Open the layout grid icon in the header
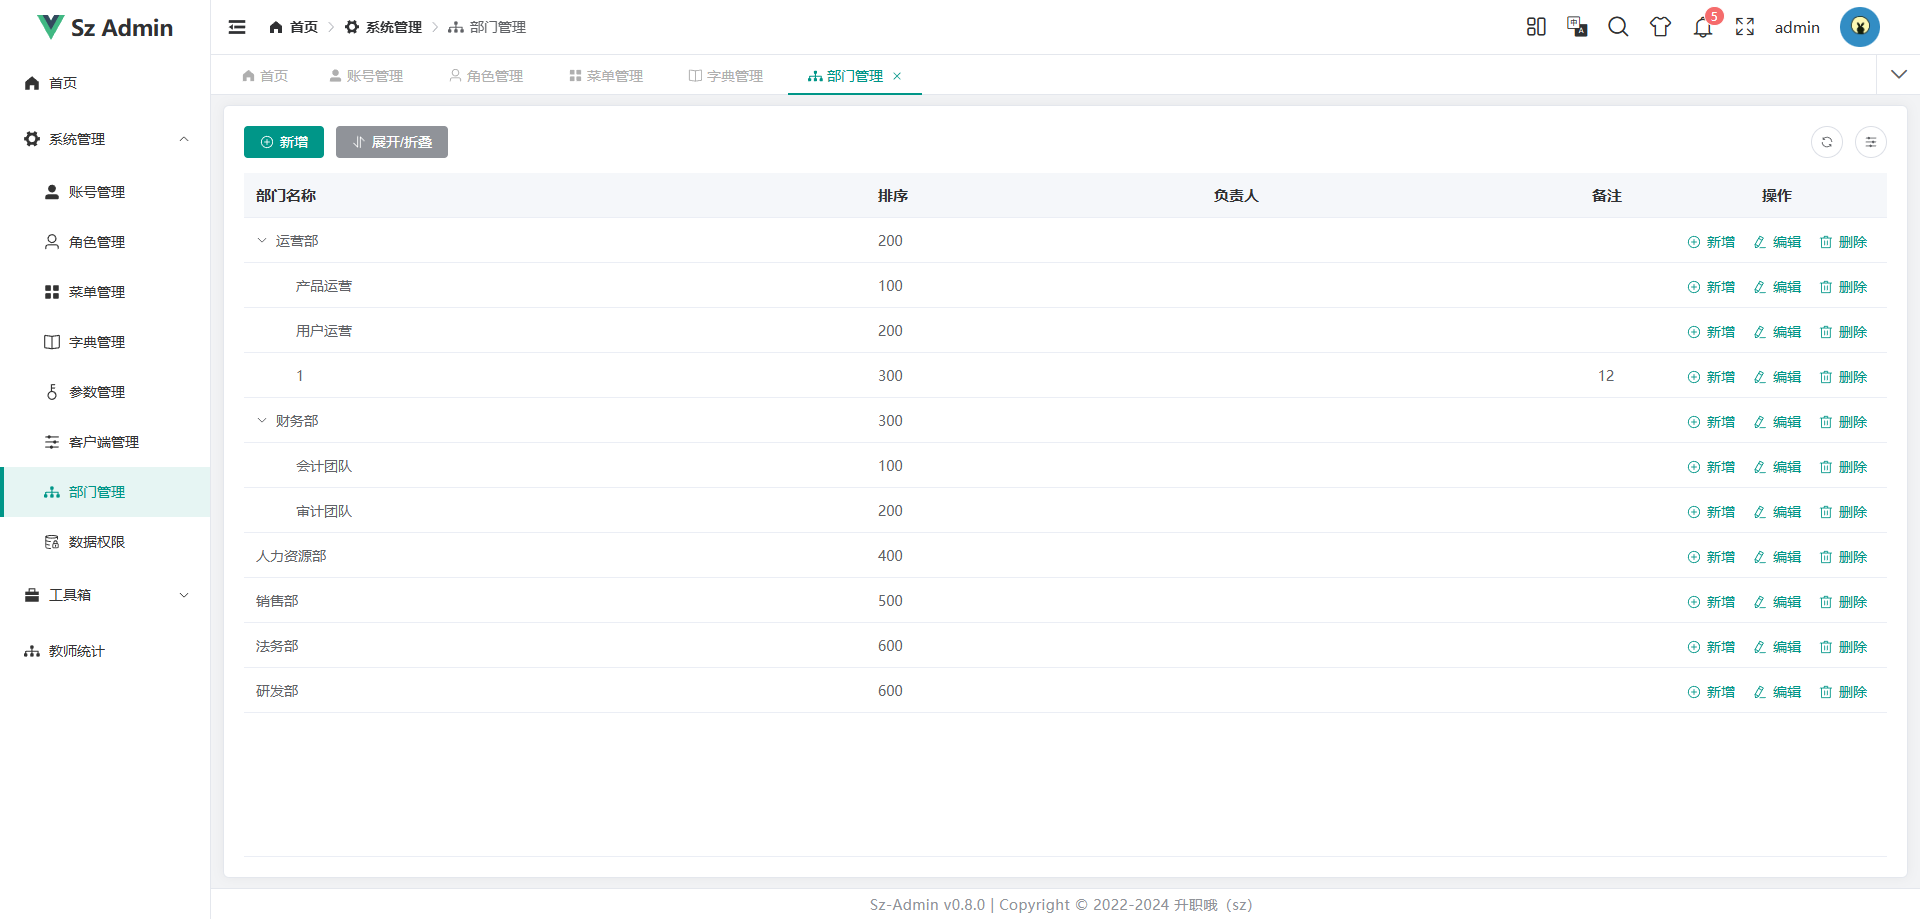The height and width of the screenshot is (919, 1920). (1536, 27)
